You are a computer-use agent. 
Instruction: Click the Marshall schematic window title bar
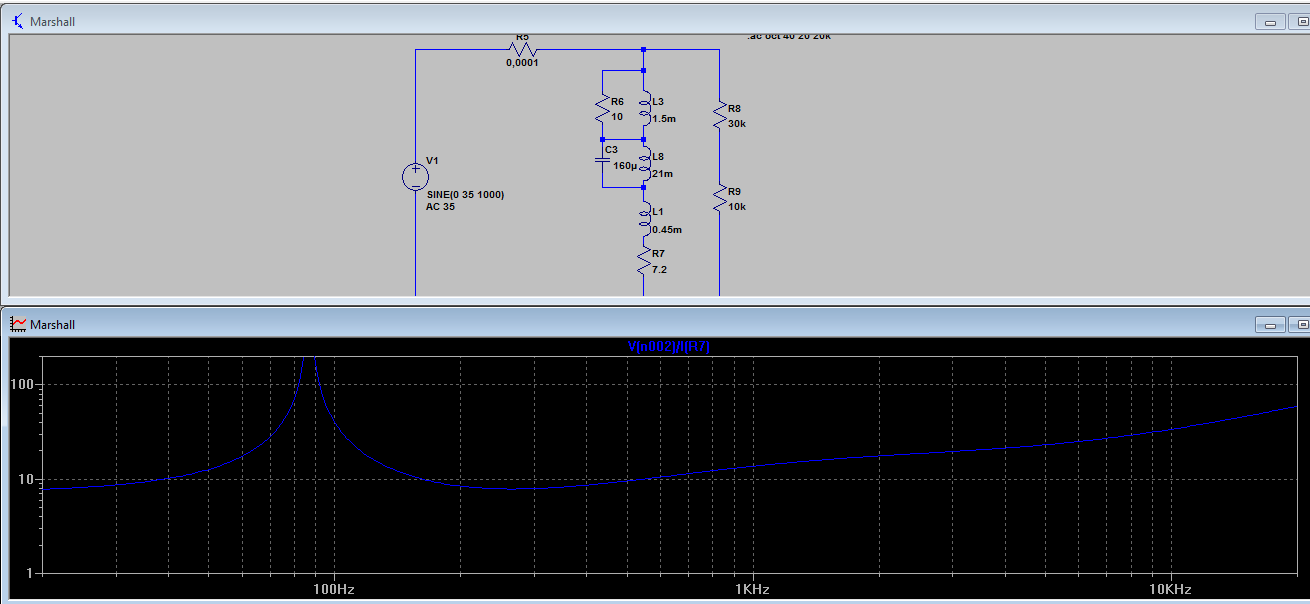point(600,21)
